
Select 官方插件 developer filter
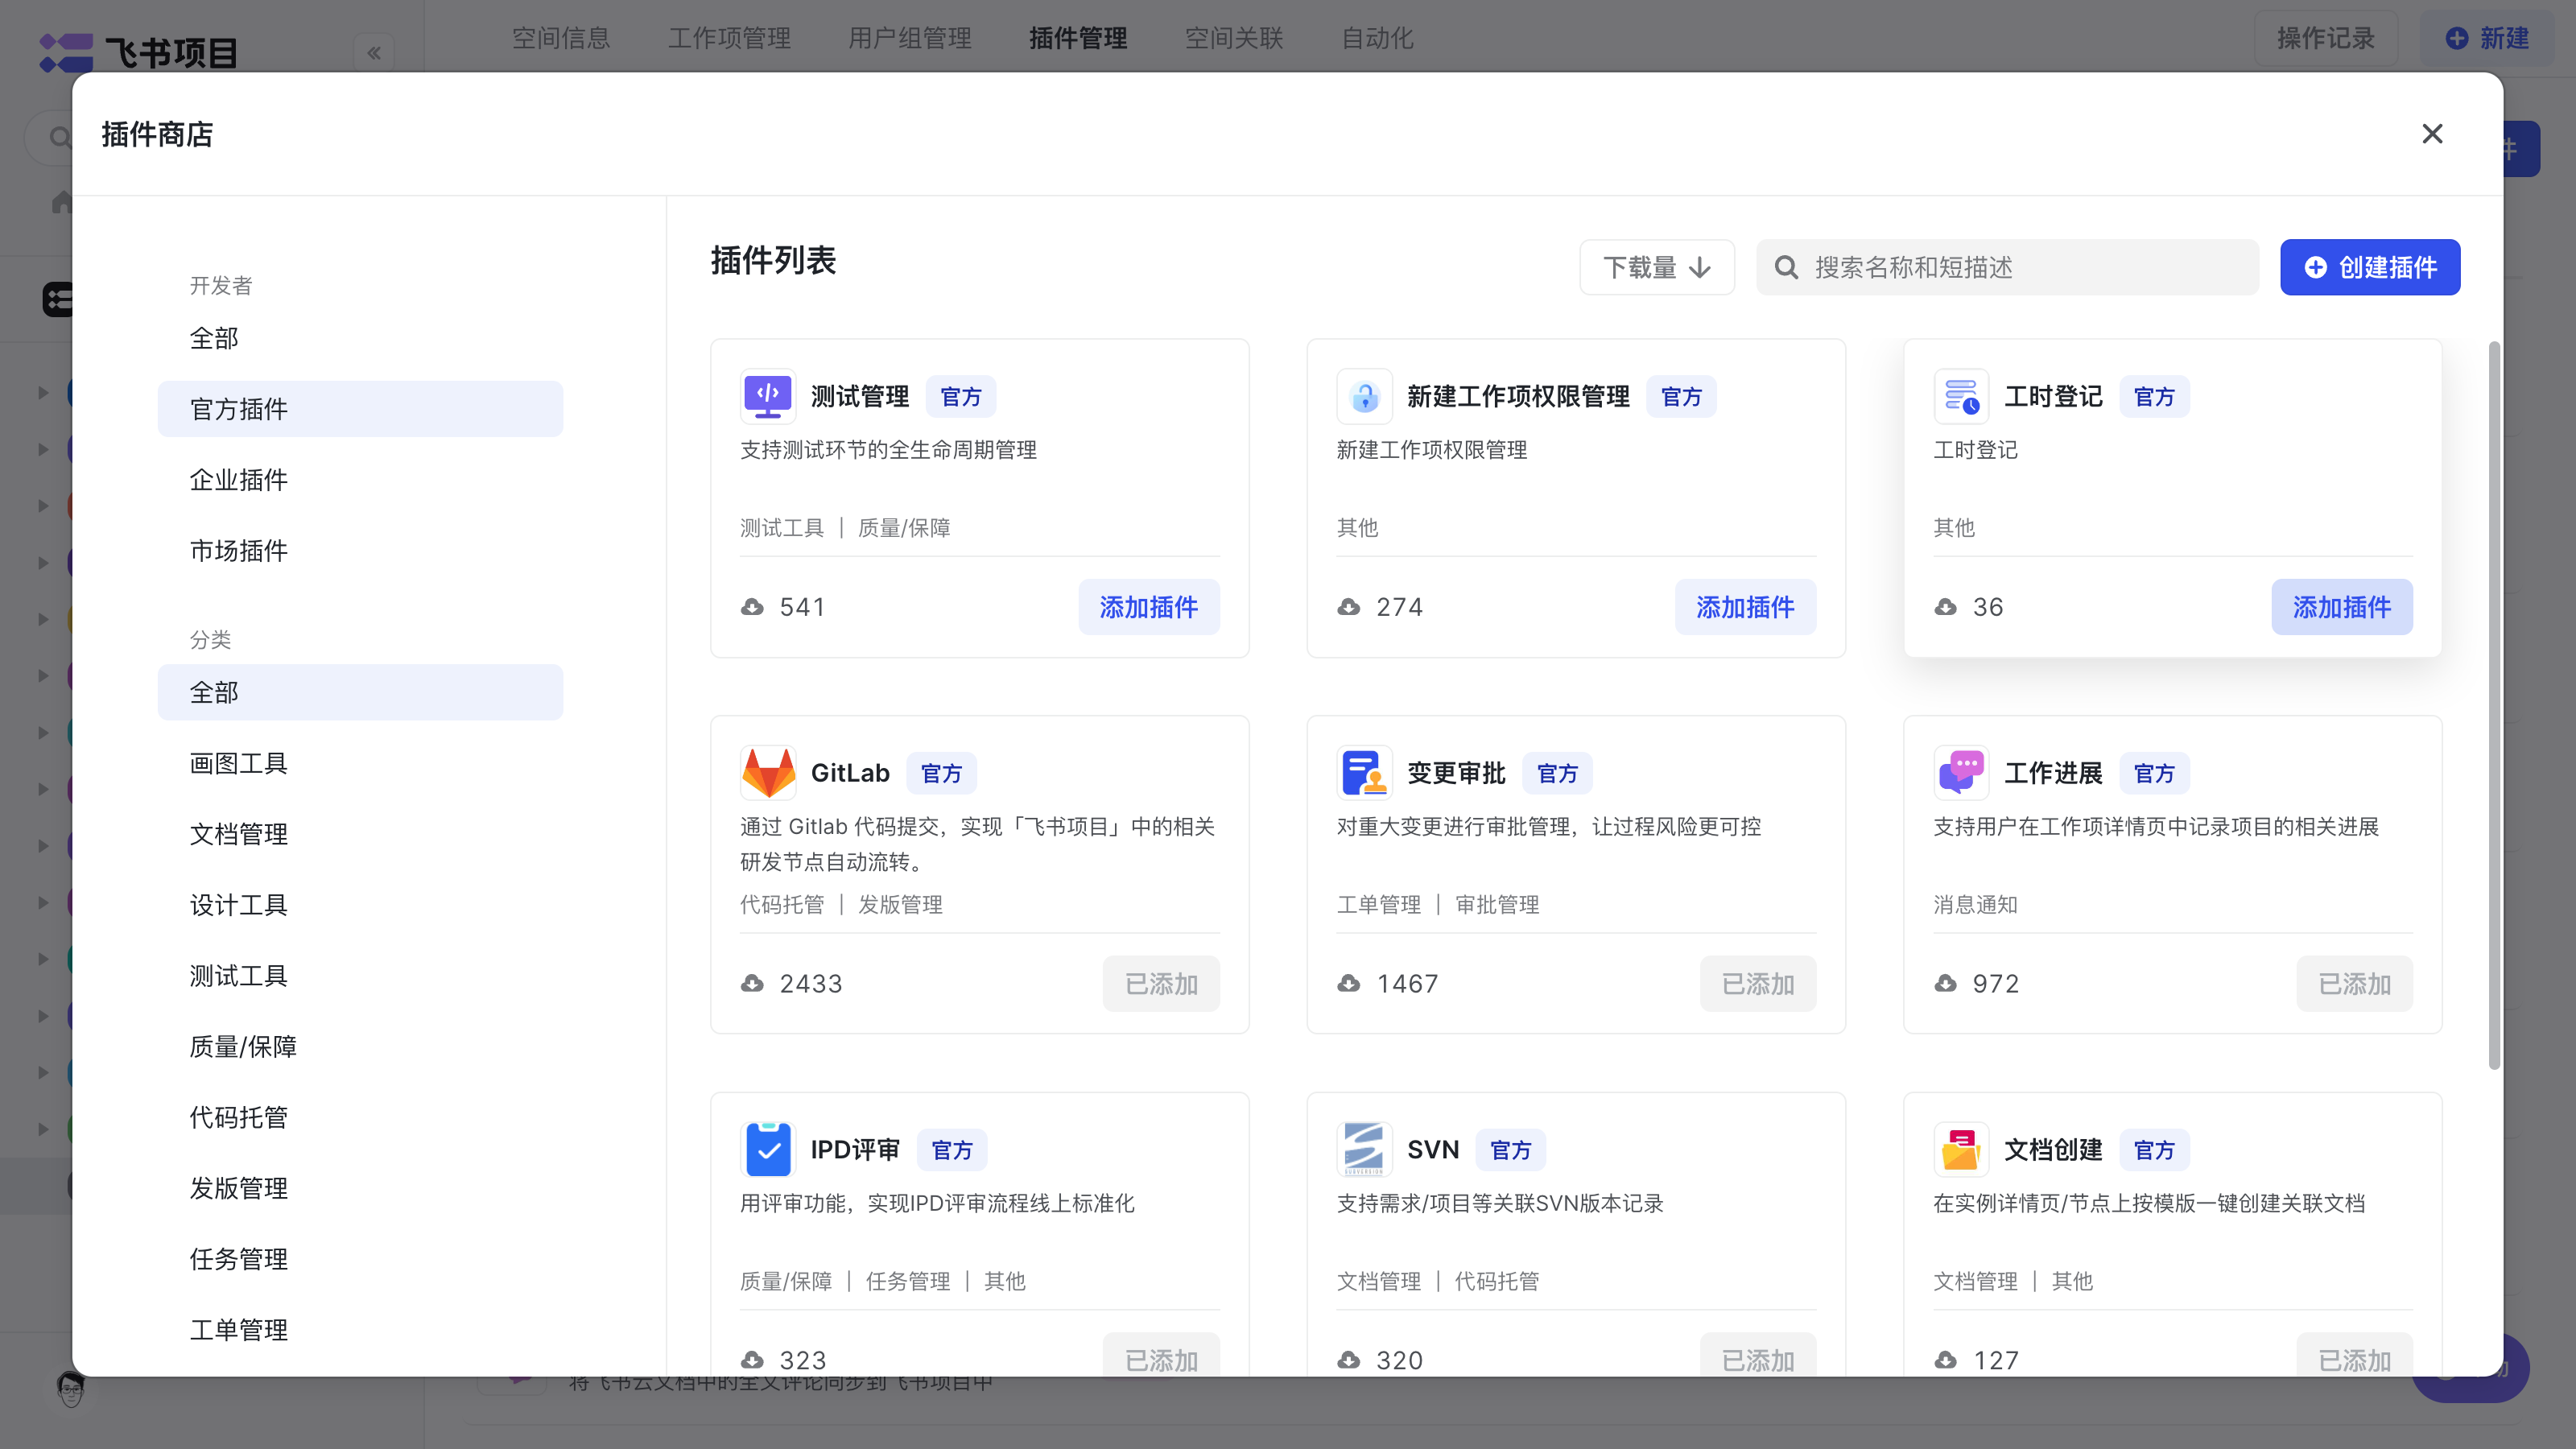[360, 409]
